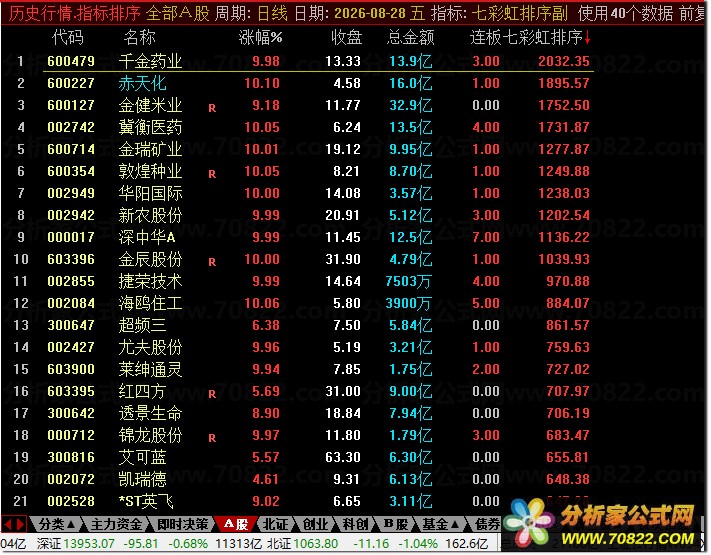Viewport: 711px width, 555px height.
Task: Click stock code 002742
Action: coord(71,127)
